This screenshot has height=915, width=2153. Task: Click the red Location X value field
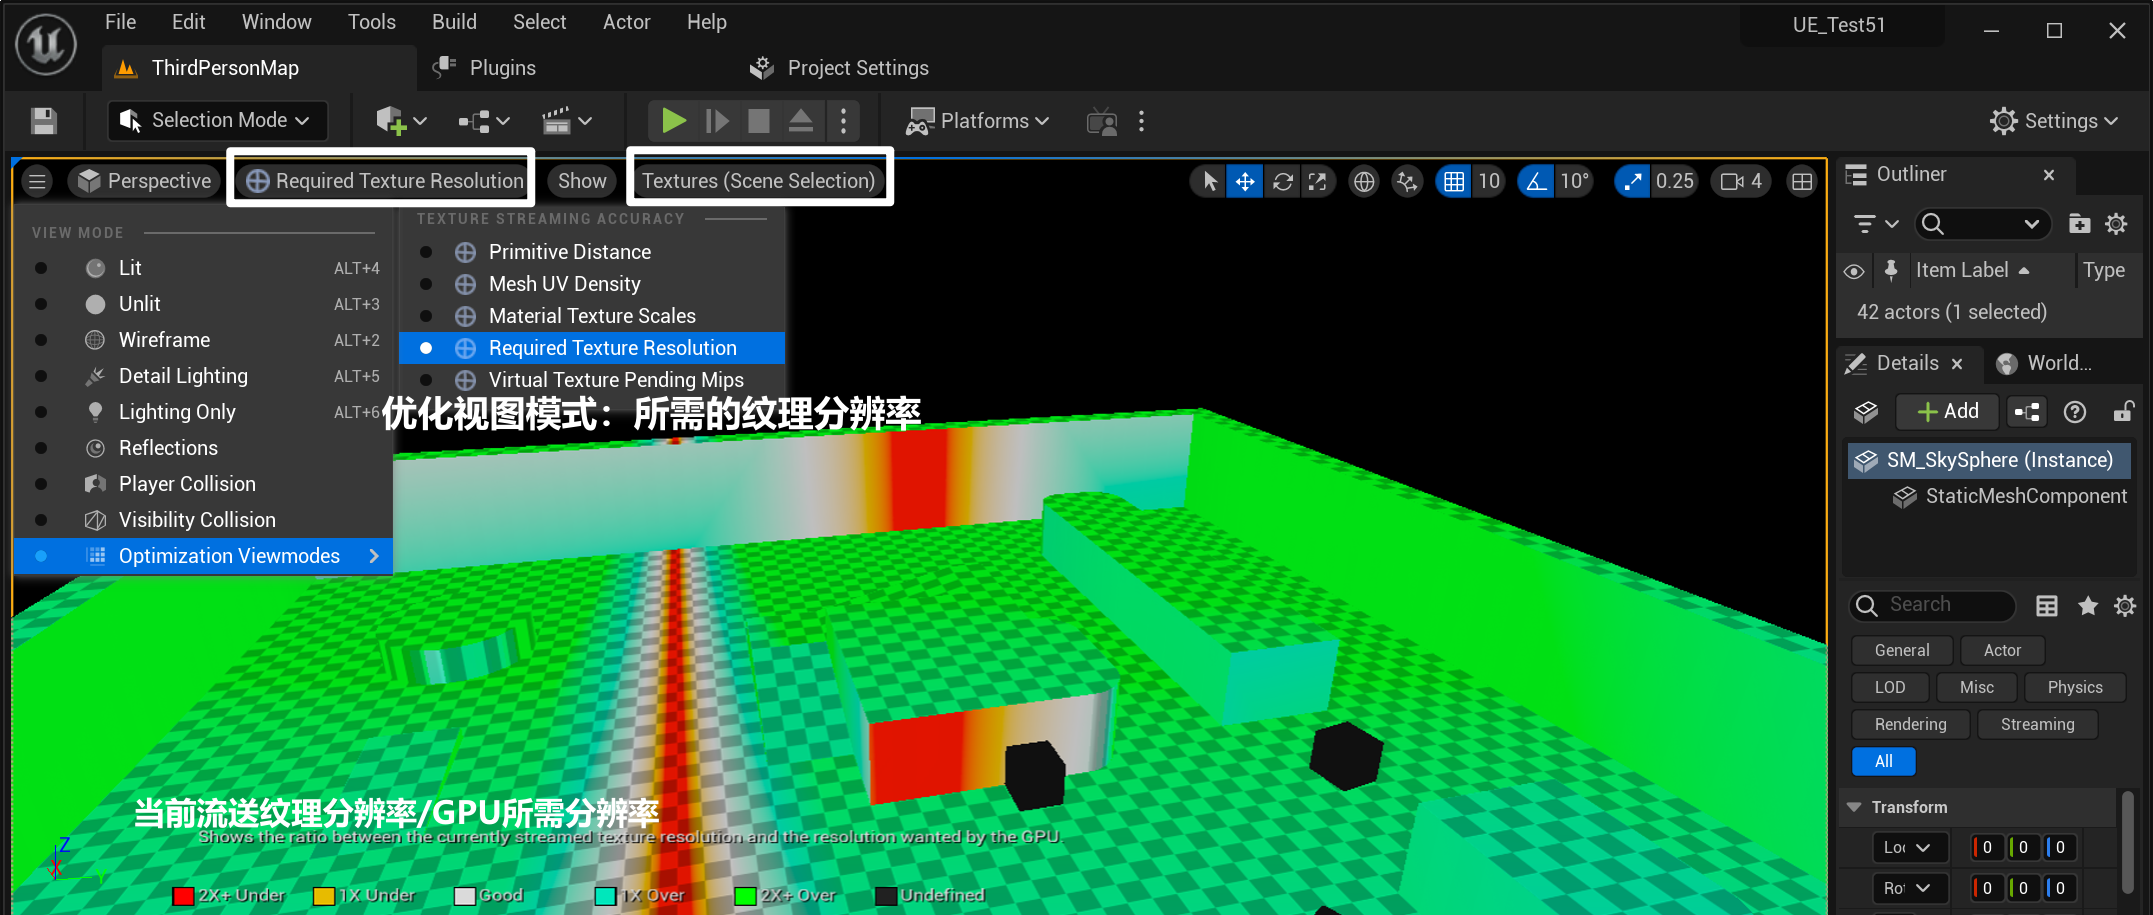click(x=1986, y=848)
